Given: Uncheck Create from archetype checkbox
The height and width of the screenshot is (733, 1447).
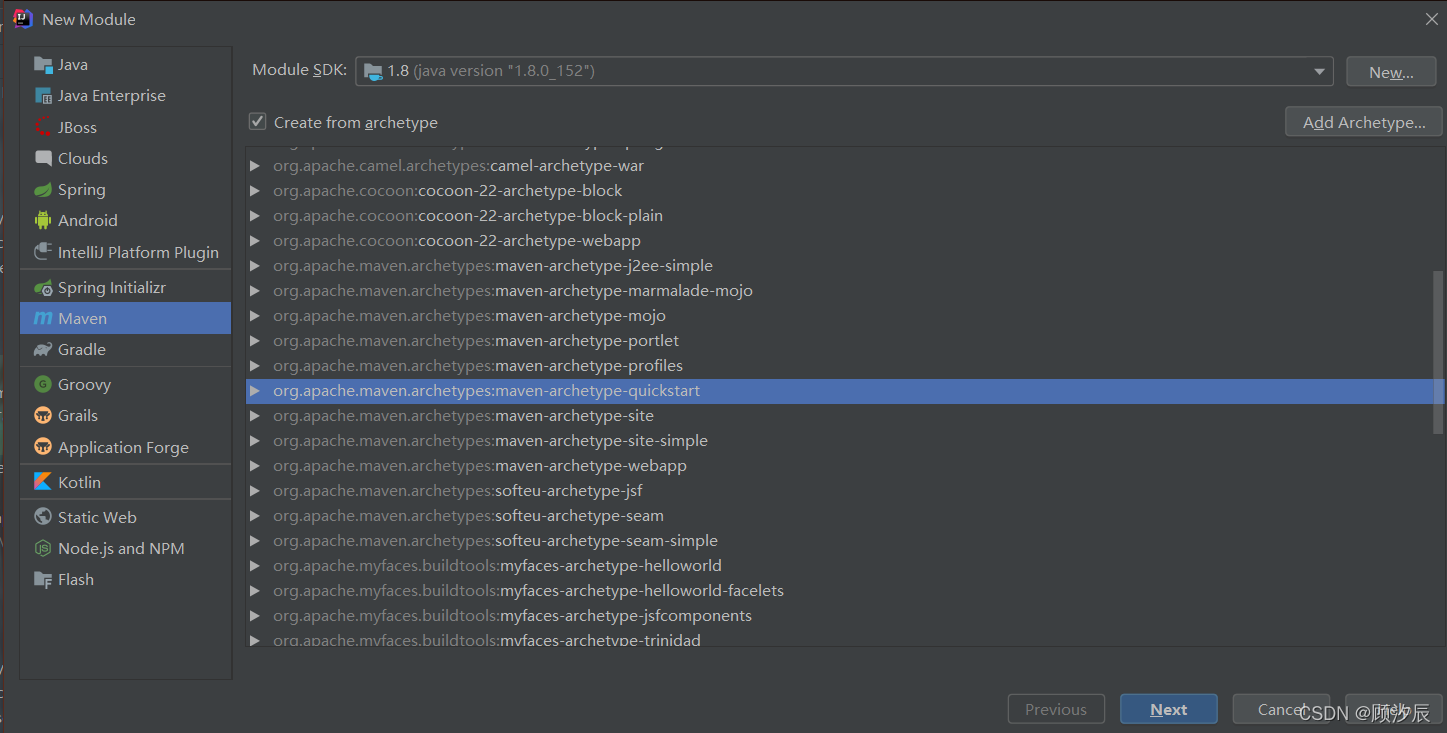Looking at the screenshot, I should coord(258,122).
